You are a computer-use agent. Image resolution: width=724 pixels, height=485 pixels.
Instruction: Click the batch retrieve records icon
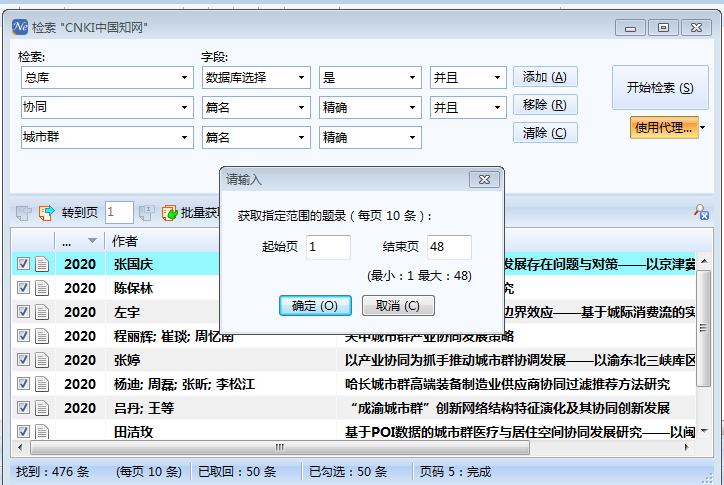point(169,213)
